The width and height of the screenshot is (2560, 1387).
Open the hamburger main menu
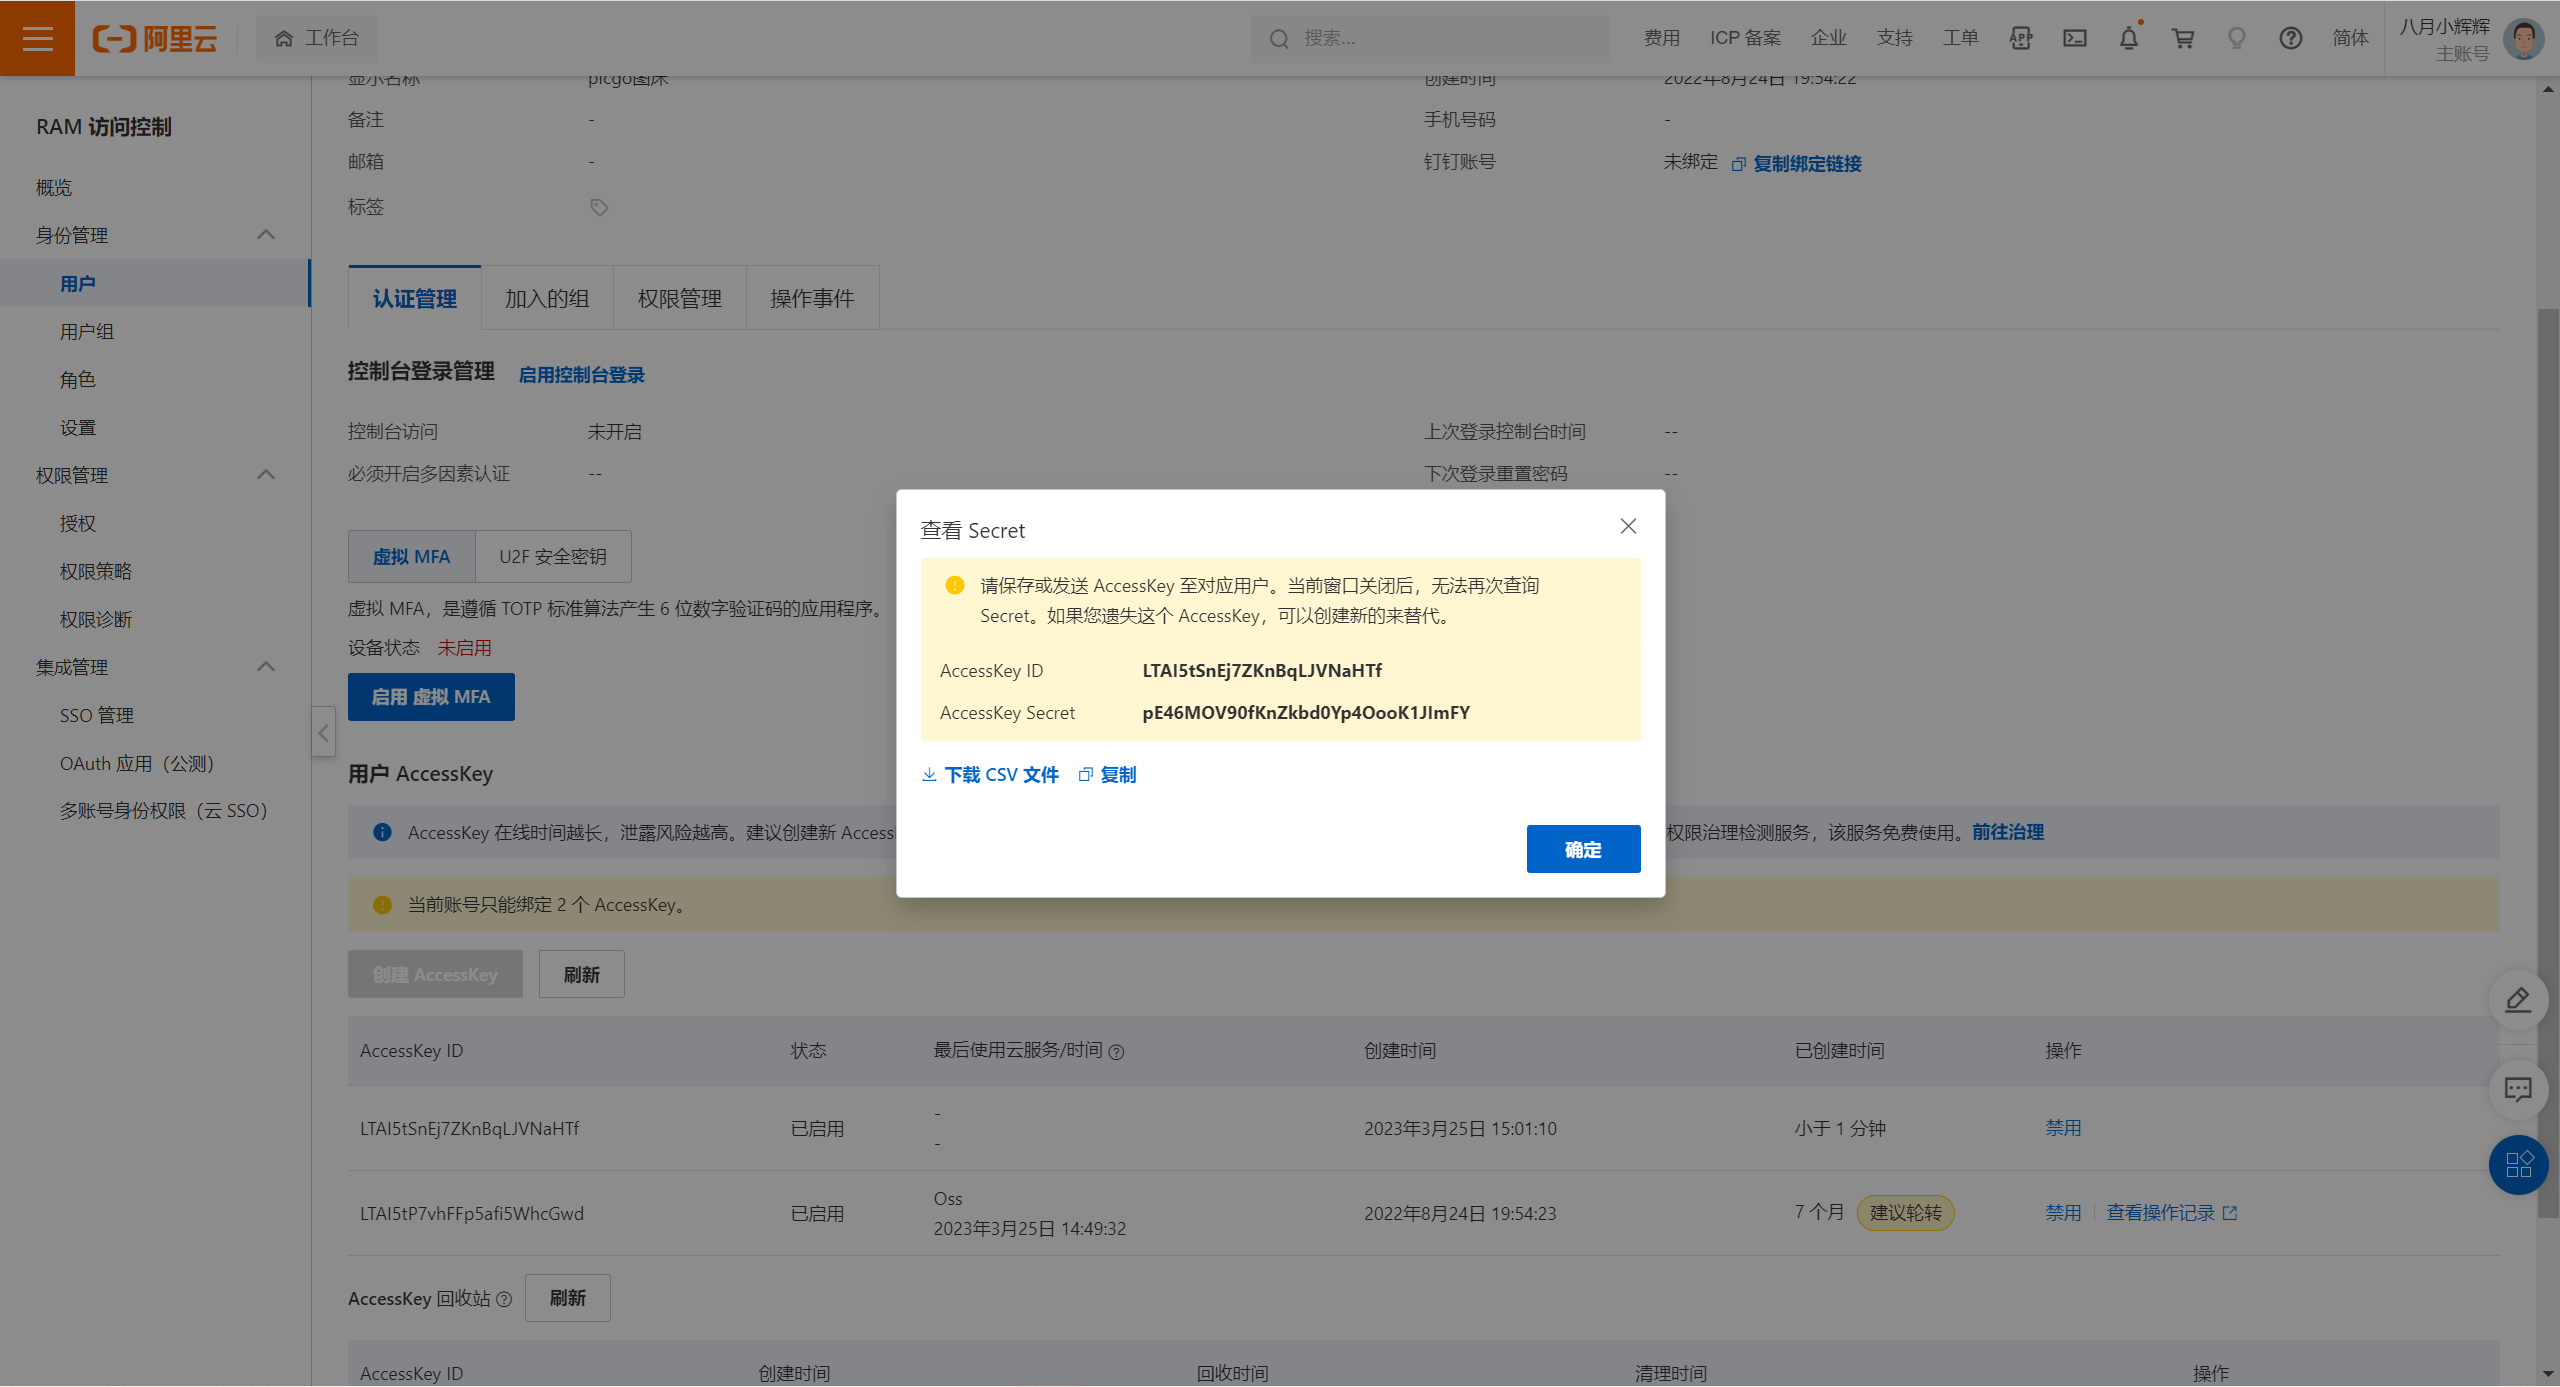37,38
